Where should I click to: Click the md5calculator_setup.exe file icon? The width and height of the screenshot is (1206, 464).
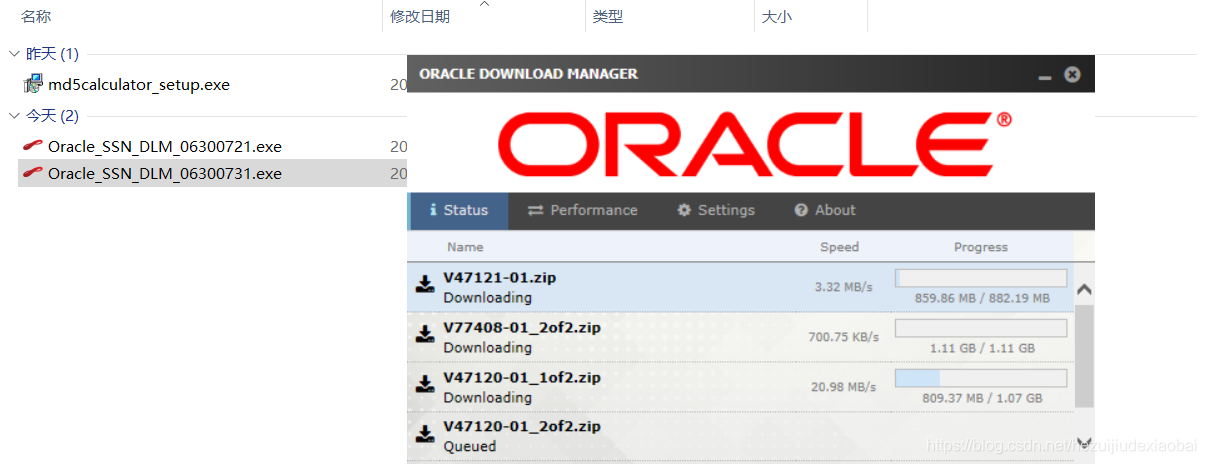pos(33,84)
